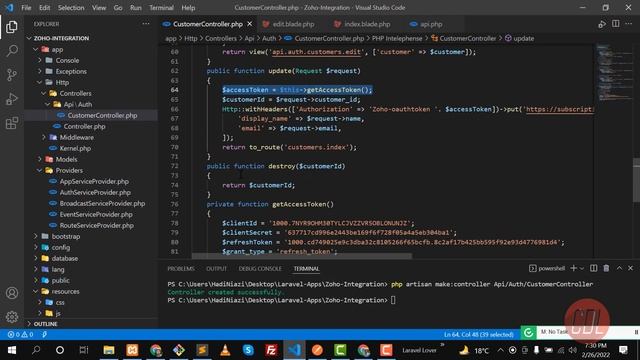This screenshot has height=360, width=640.
Task: Open terminal launch profile dropdown arrow
Action: [582, 268]
